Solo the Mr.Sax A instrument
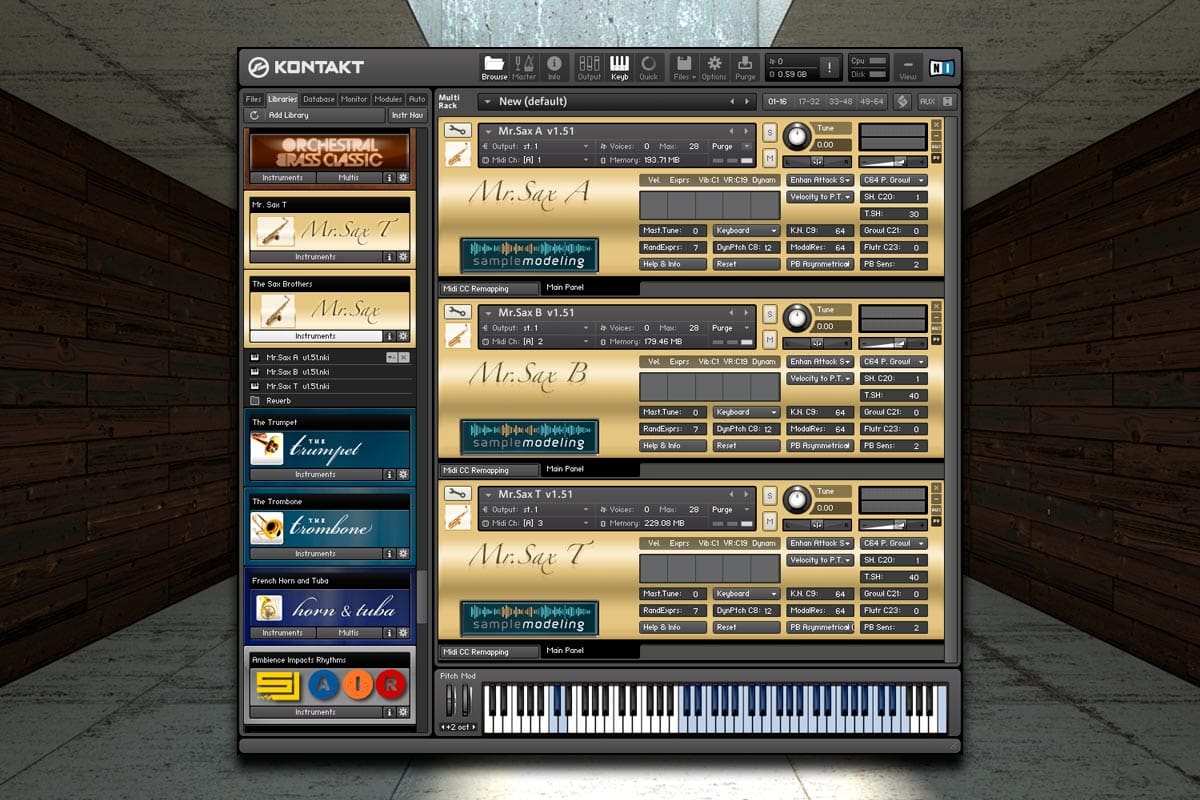 (x=770, y=132)
